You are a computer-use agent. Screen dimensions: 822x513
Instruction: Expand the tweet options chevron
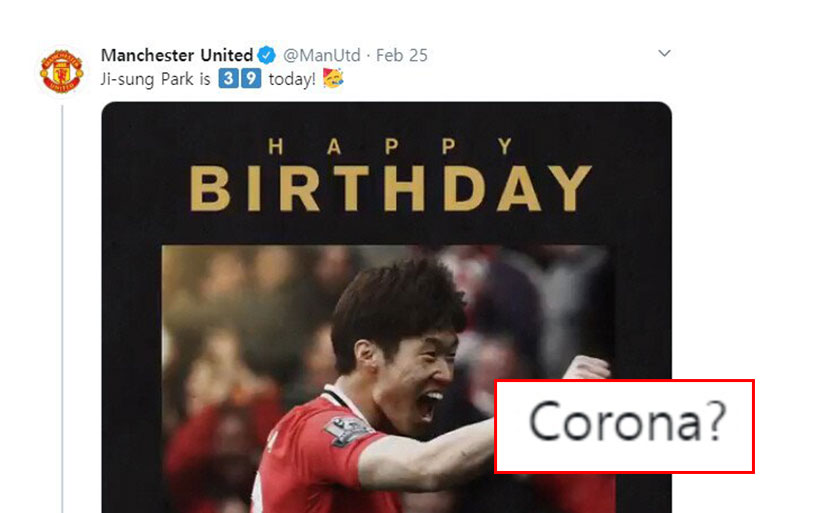(664, 53)
